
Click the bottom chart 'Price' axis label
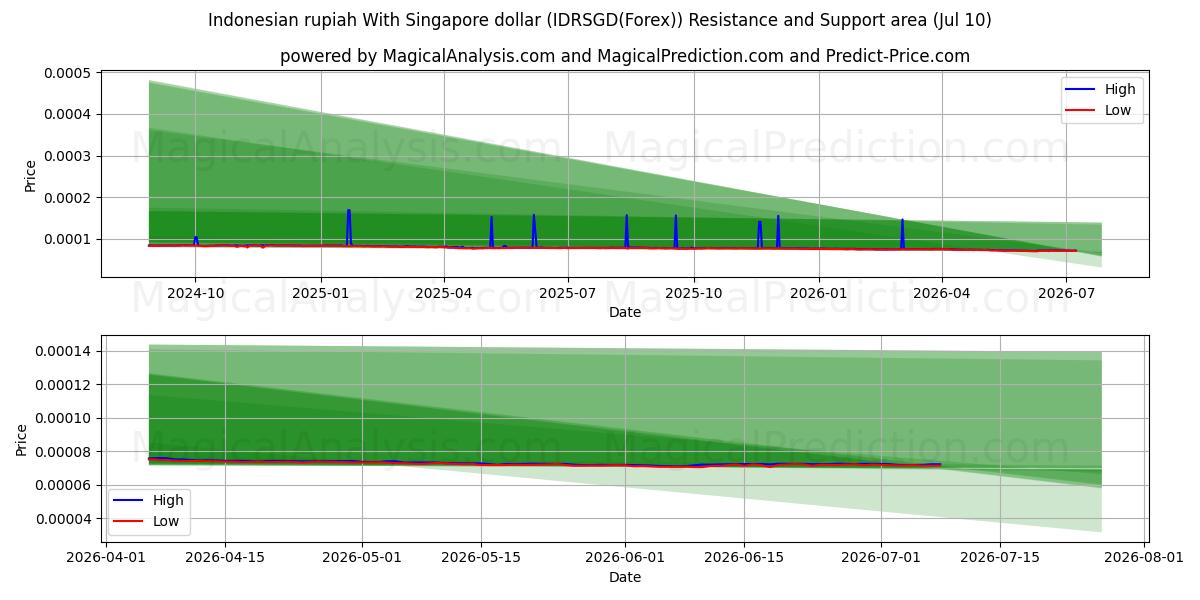click(x=22, y=439)
